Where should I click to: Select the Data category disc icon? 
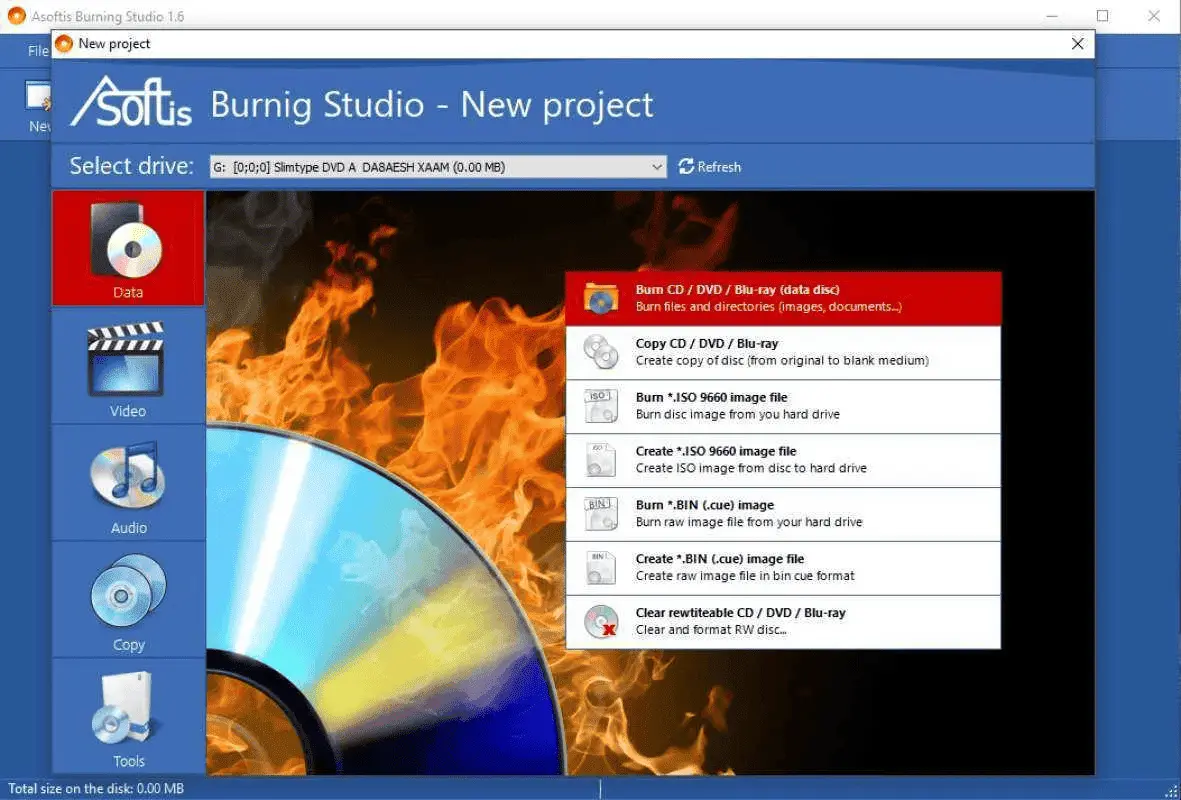pos(127,240)
